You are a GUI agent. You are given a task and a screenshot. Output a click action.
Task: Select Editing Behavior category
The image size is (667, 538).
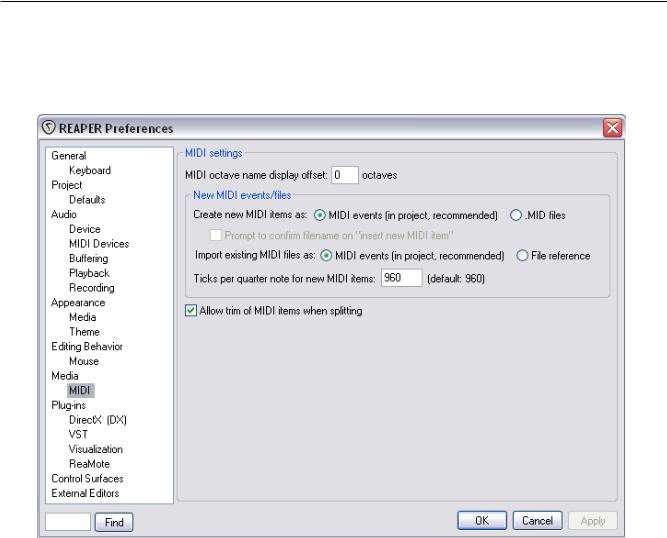coord(87,347)
